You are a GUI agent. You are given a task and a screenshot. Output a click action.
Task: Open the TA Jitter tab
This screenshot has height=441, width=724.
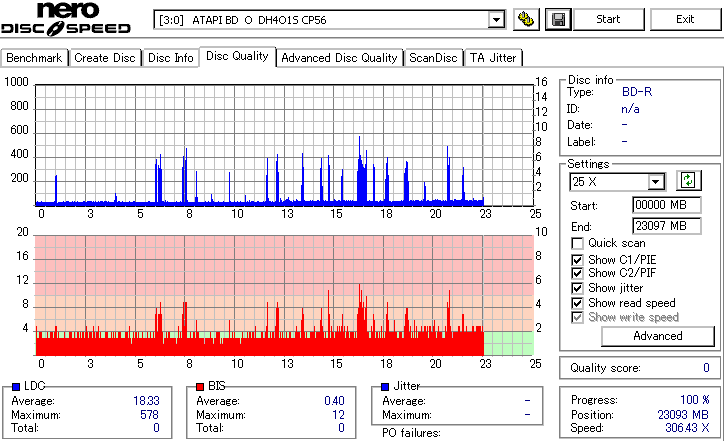pyautogui.click(x=493, y=58)
